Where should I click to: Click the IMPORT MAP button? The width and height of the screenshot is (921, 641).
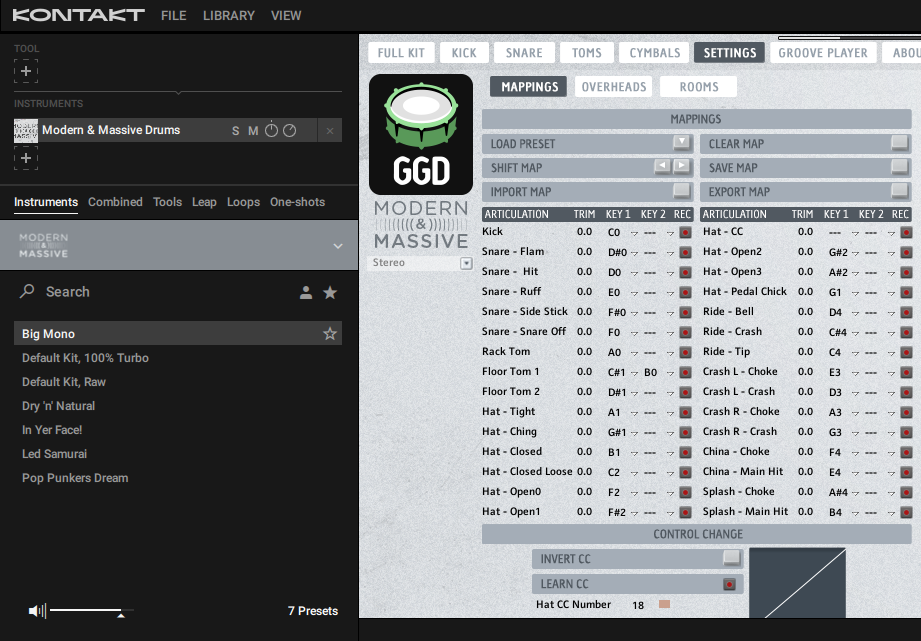682,191
